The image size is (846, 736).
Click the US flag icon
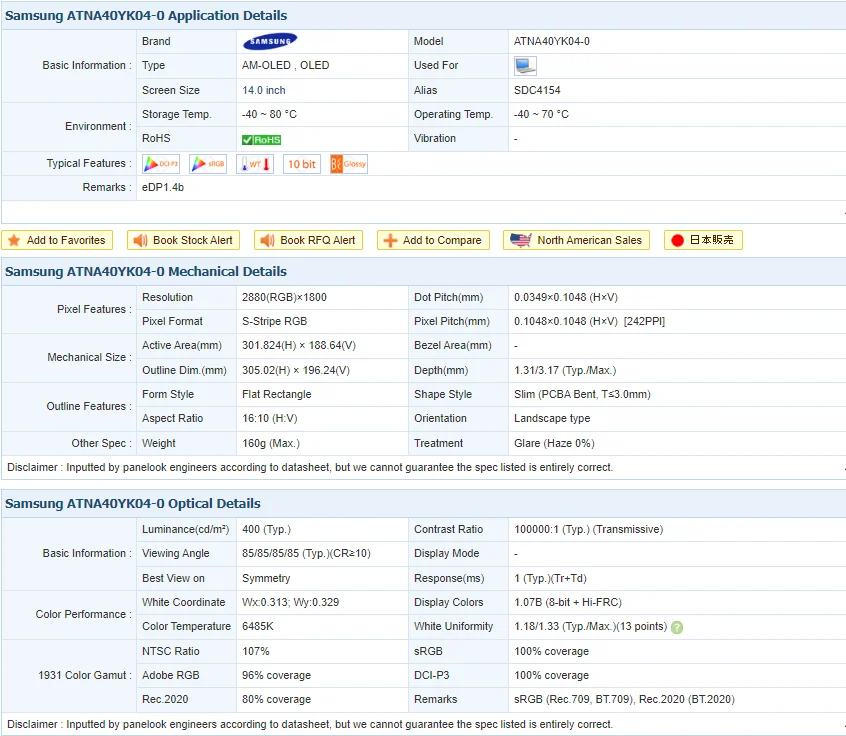pos(521,240)
